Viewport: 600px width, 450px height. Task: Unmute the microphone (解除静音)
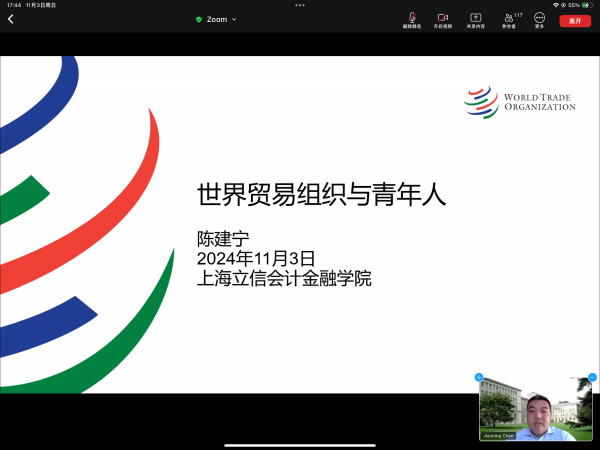click(412, 19)
